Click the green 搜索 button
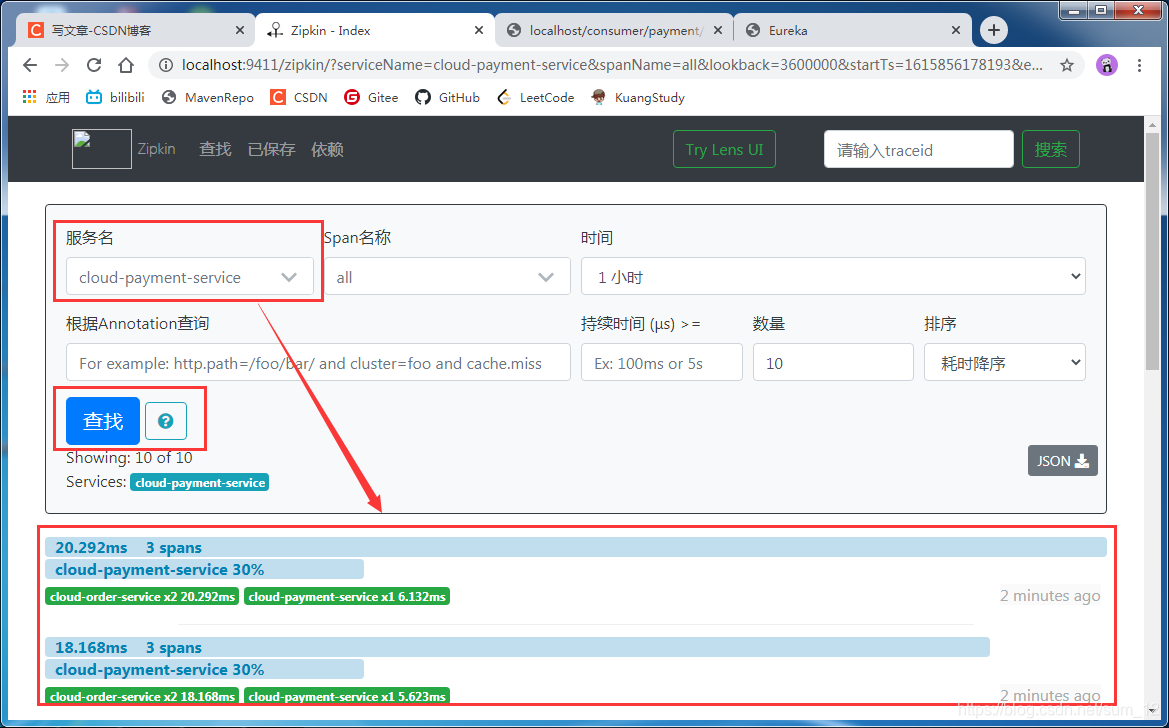This screenshot has width=1169, height=728. click(1050, 149)
